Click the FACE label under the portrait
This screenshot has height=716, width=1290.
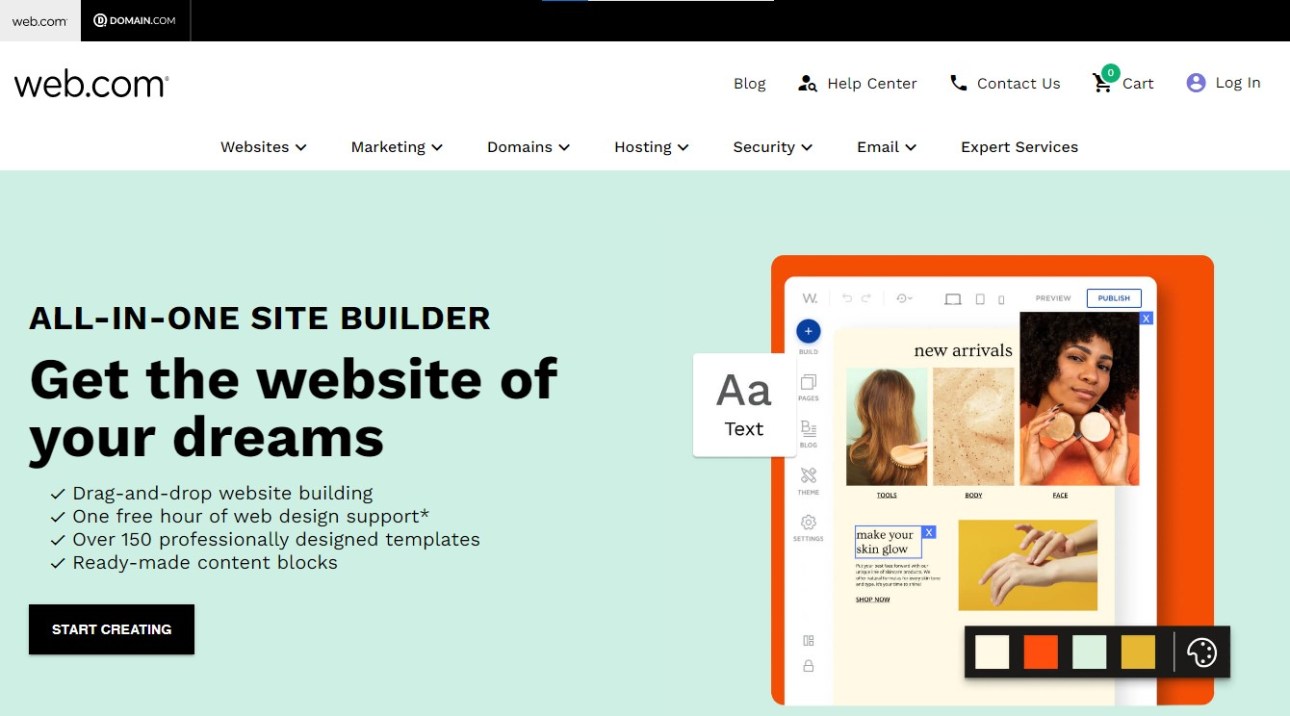(x=1060, y=495)
